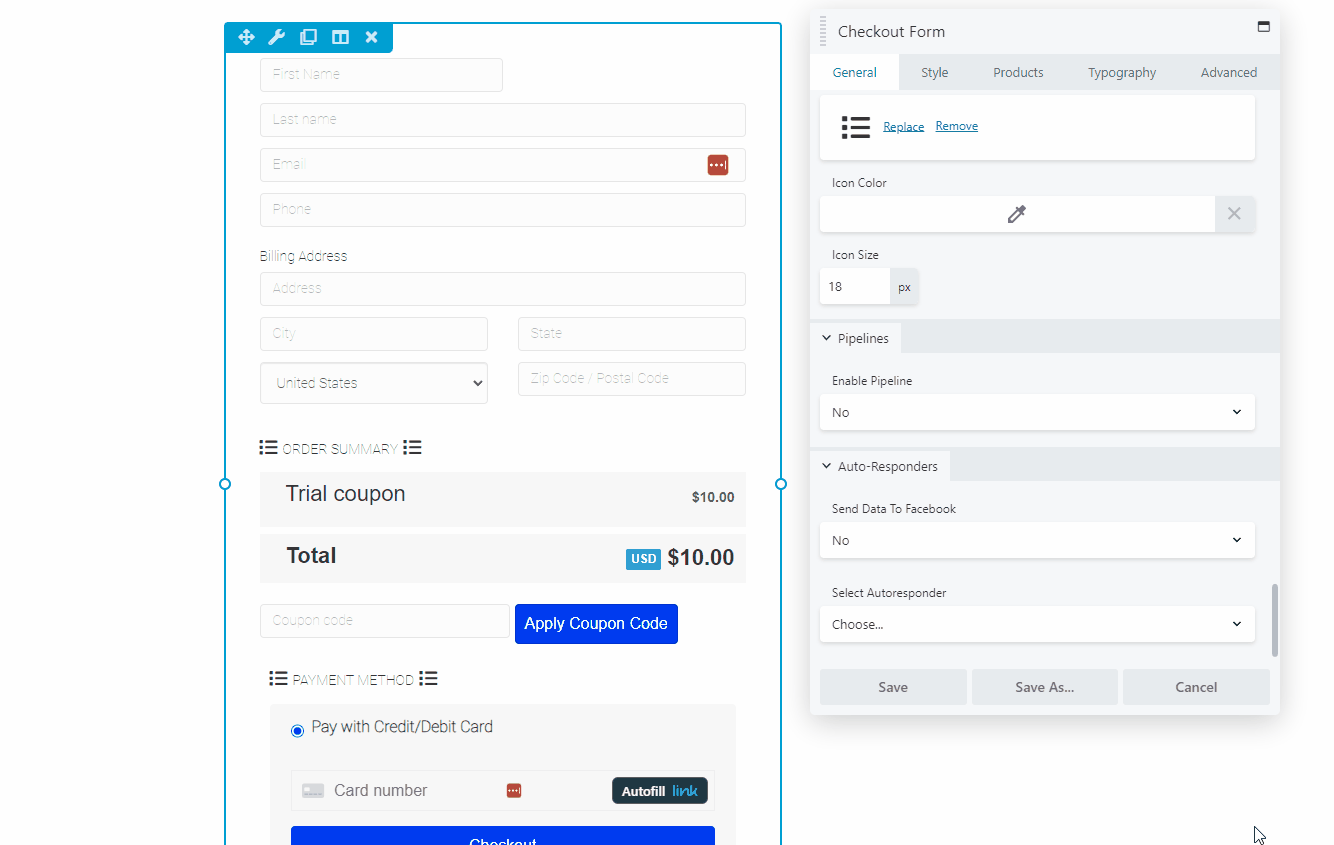Click the eyedropper in Icon Color field
Image resolution: width=1334 pixels, height=845 pixels.
pyautogui.click(x=1017, y=214)
